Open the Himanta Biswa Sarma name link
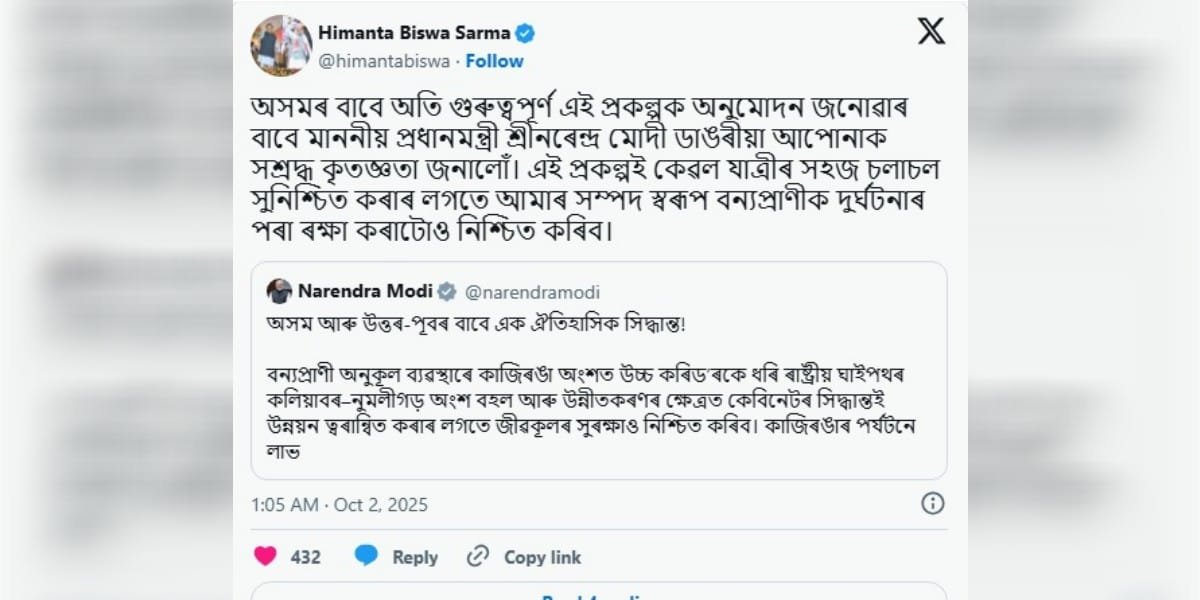 (414, 33)
